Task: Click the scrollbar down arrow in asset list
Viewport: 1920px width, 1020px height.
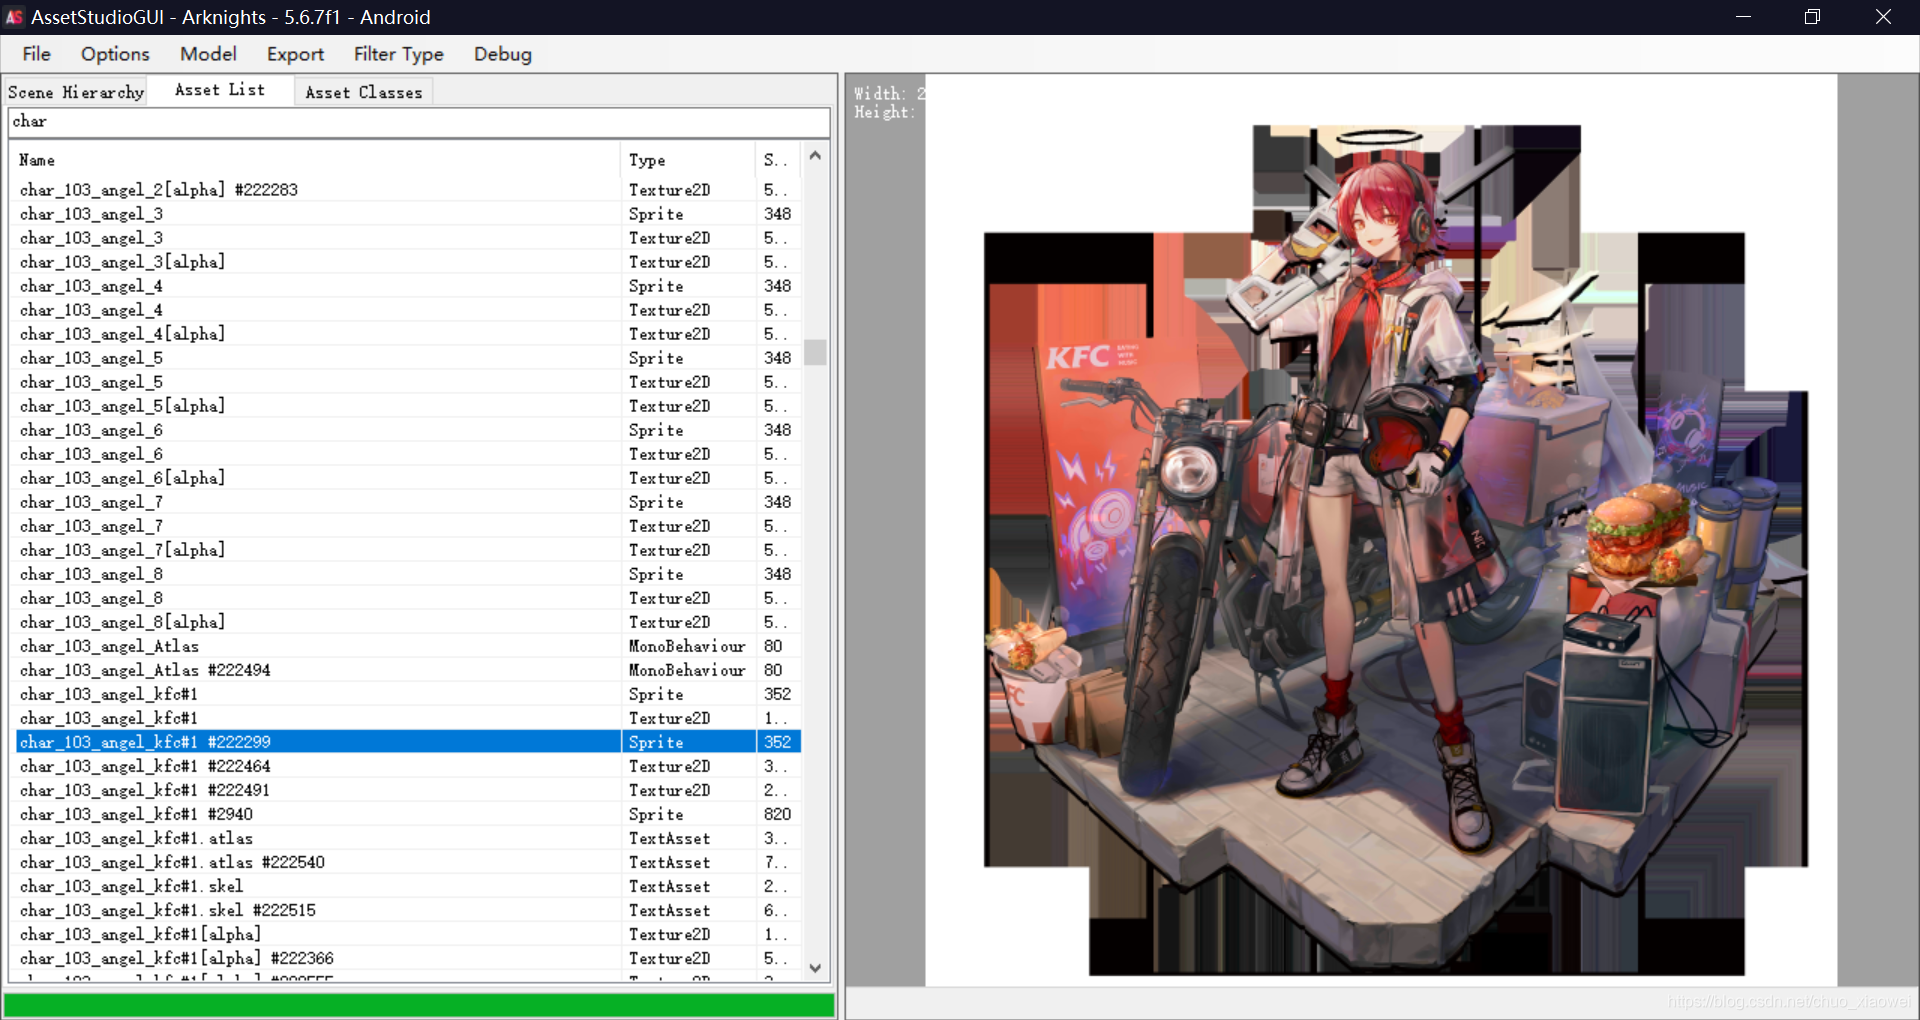Action: coord(815,967)
